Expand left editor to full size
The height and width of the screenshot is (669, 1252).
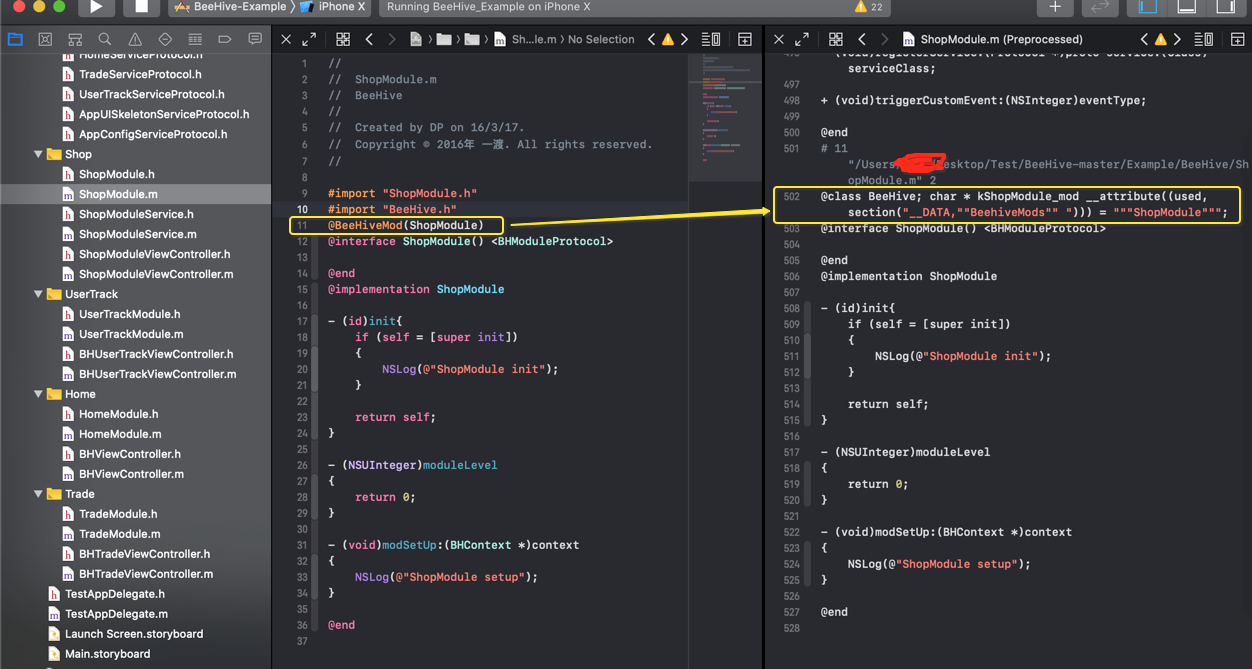(309, 40)
